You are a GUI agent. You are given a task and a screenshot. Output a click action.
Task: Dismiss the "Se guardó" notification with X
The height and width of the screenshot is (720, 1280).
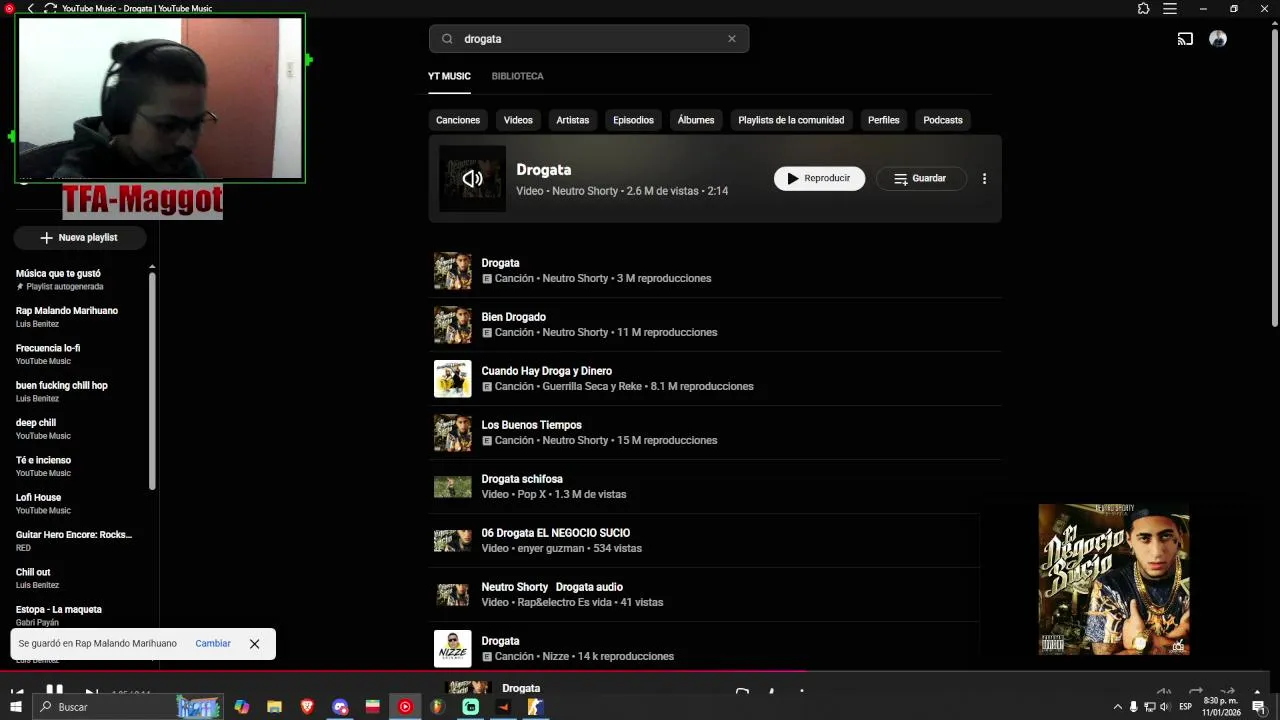[x=254, y=644]
